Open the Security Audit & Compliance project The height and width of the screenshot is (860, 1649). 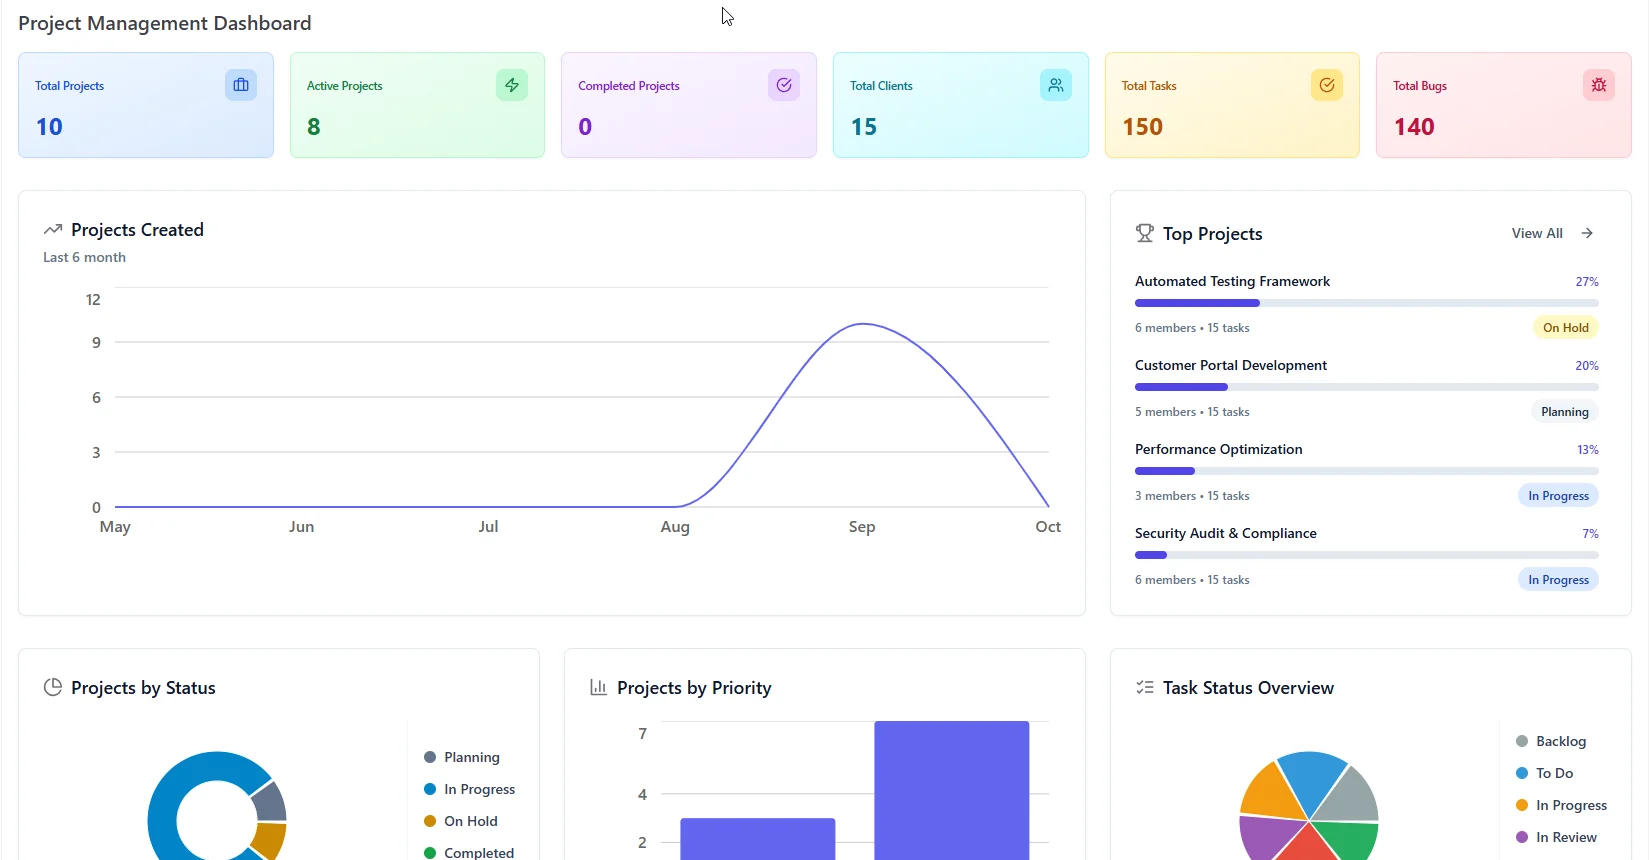[1226, 533]
